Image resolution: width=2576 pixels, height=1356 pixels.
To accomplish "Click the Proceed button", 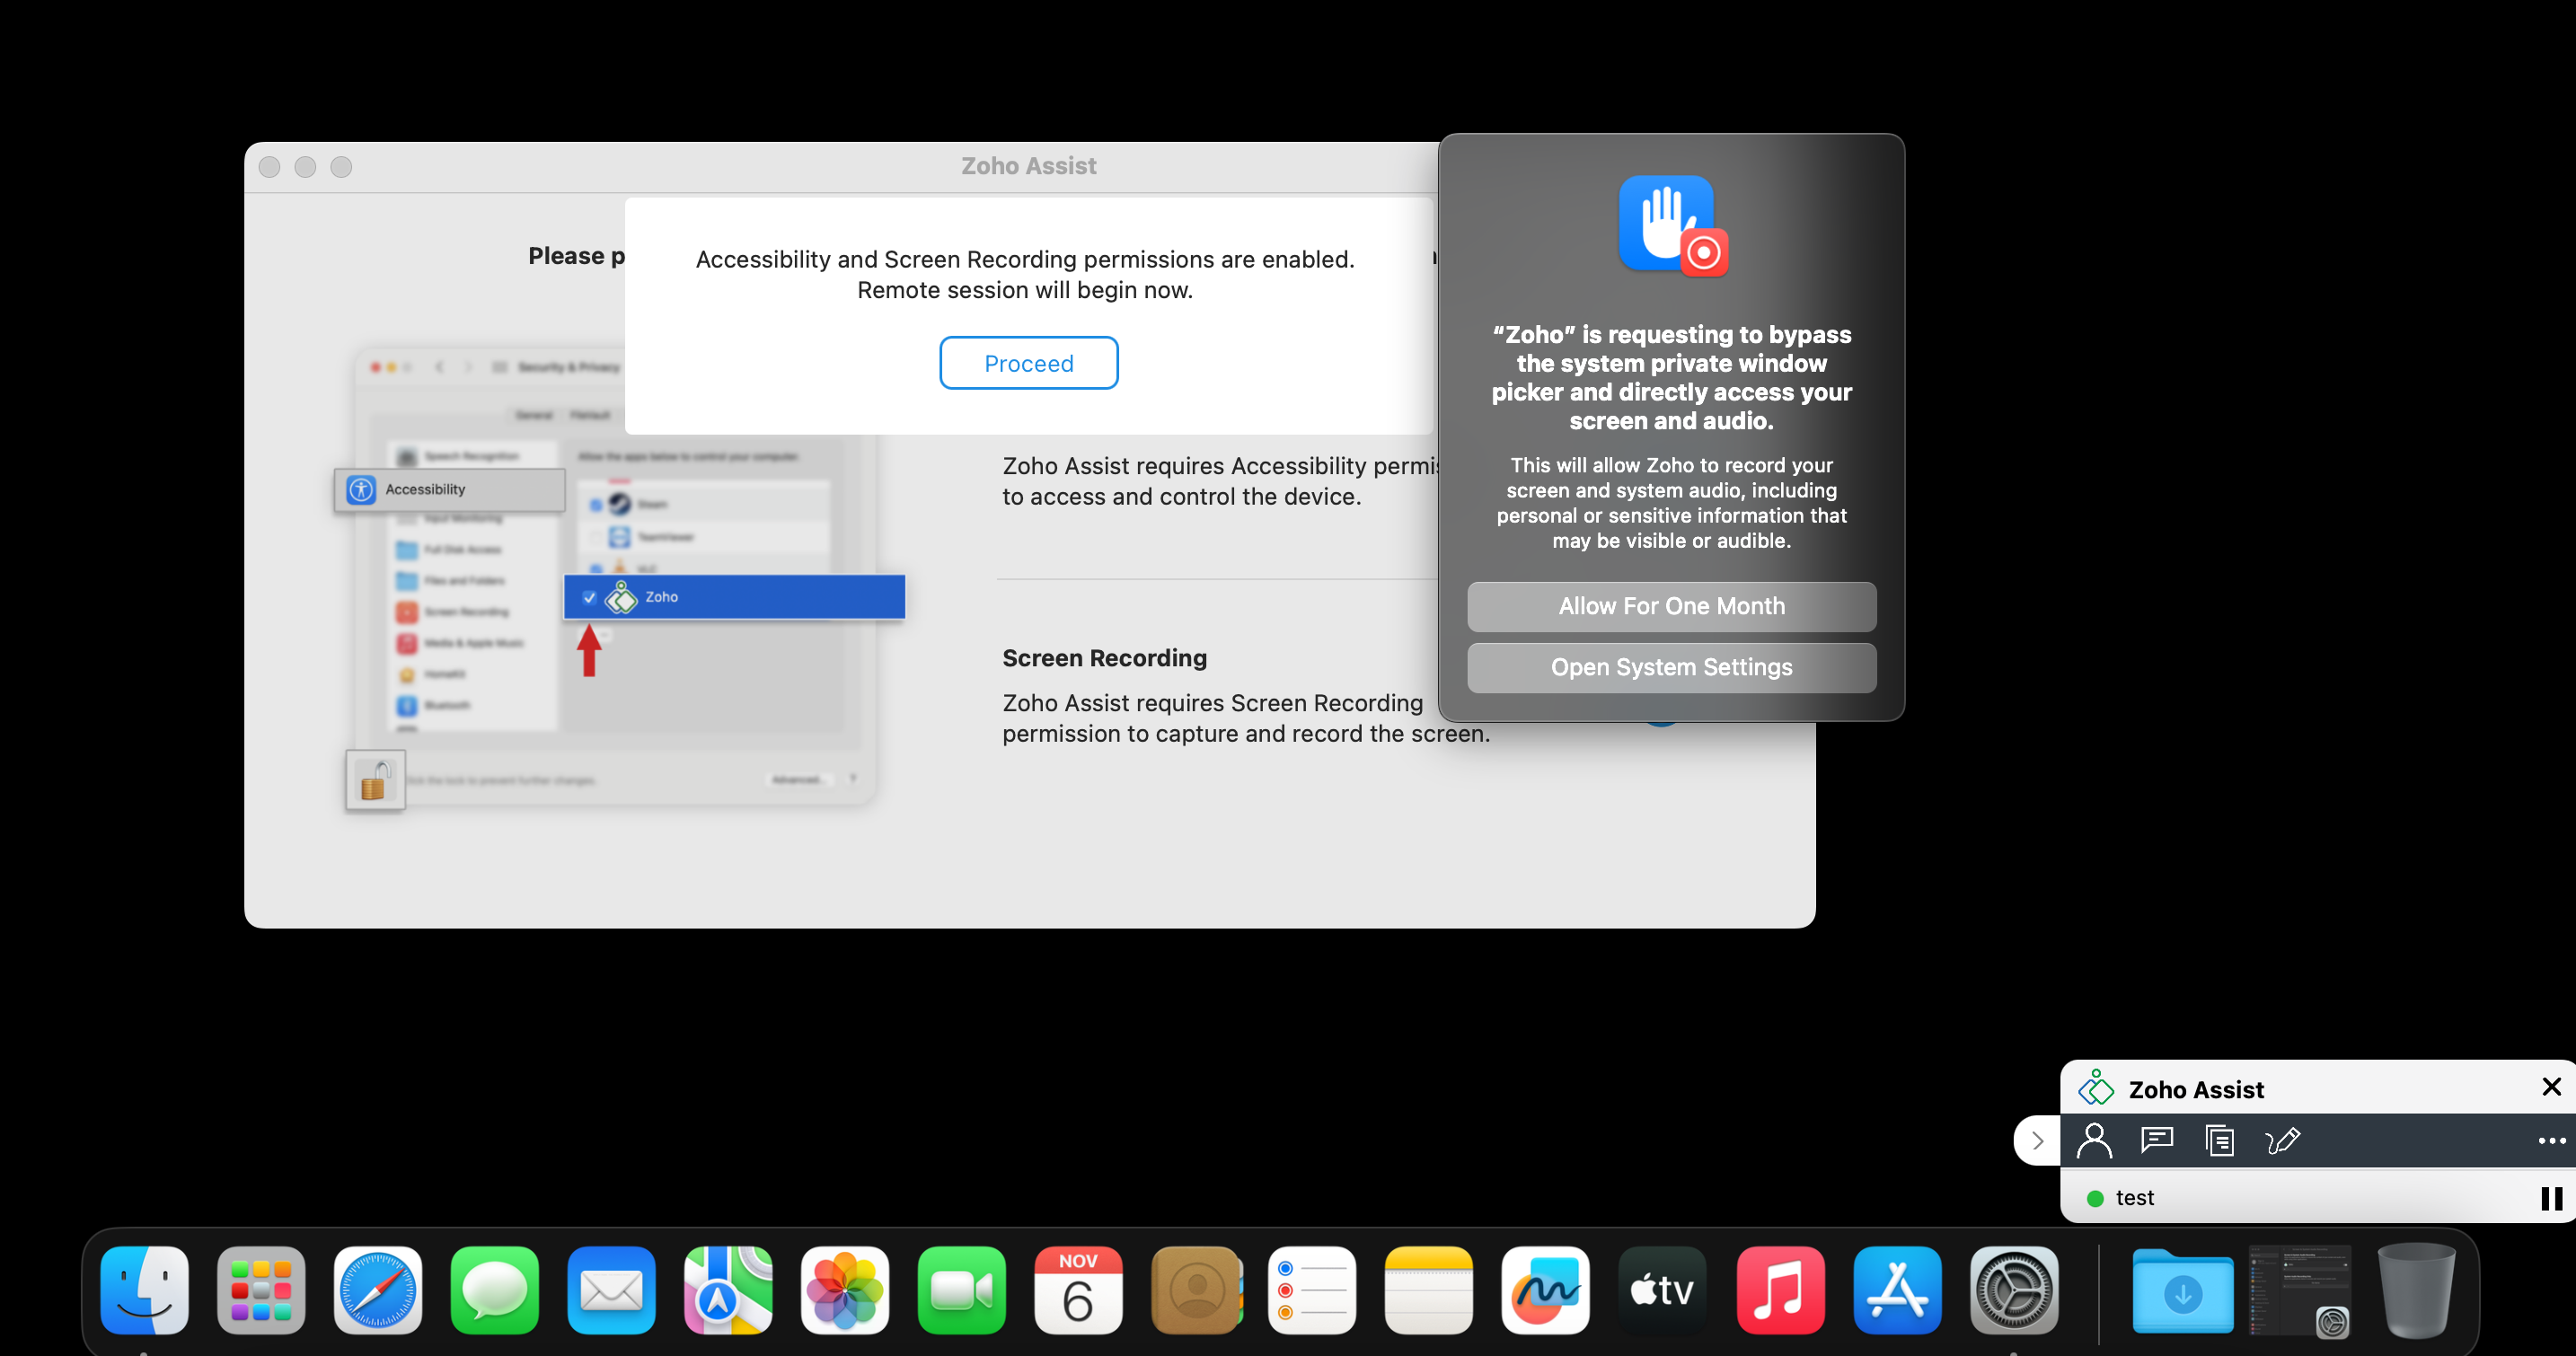I will (x=1028, y=362).
